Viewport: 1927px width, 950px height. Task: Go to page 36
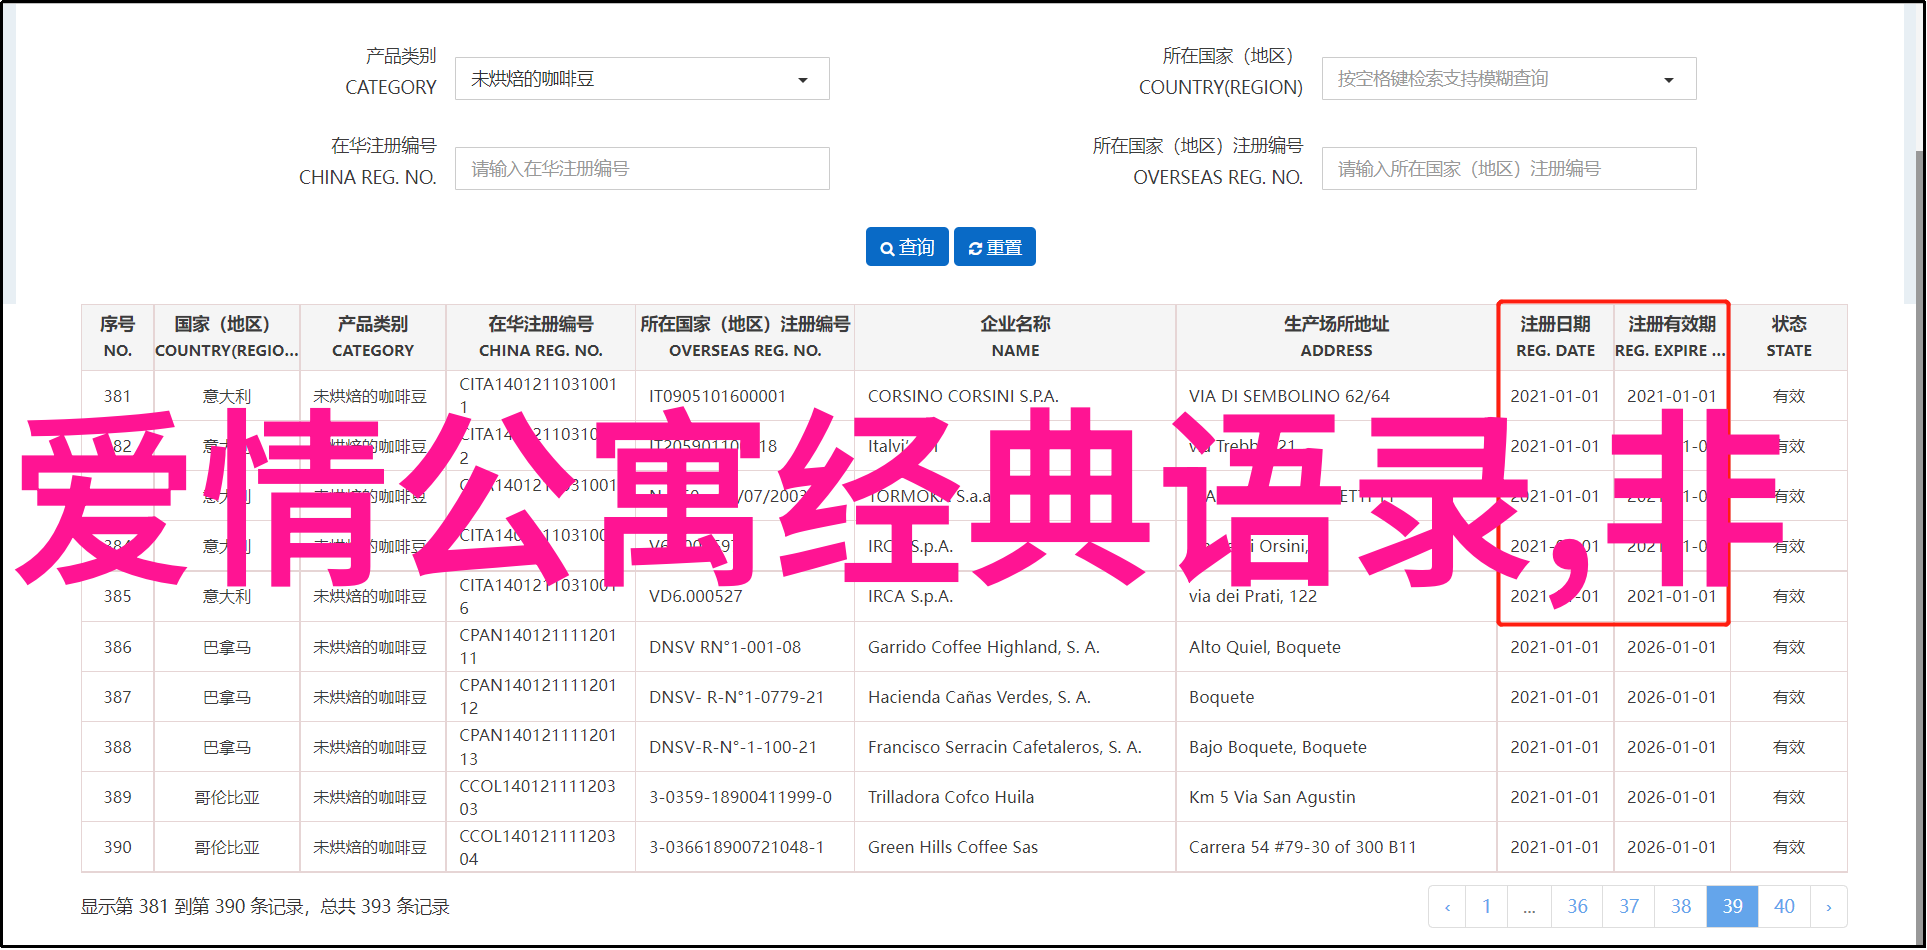pos(1577,907)
